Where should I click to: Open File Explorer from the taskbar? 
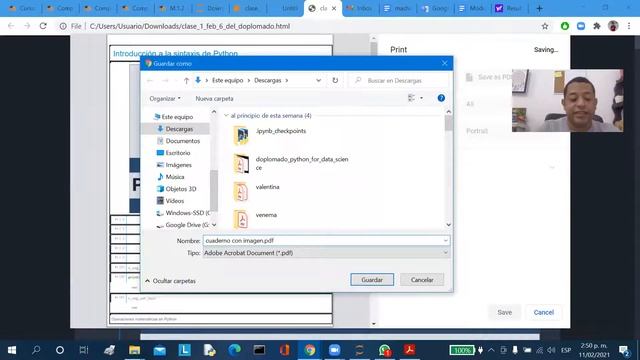pos(134,350)
